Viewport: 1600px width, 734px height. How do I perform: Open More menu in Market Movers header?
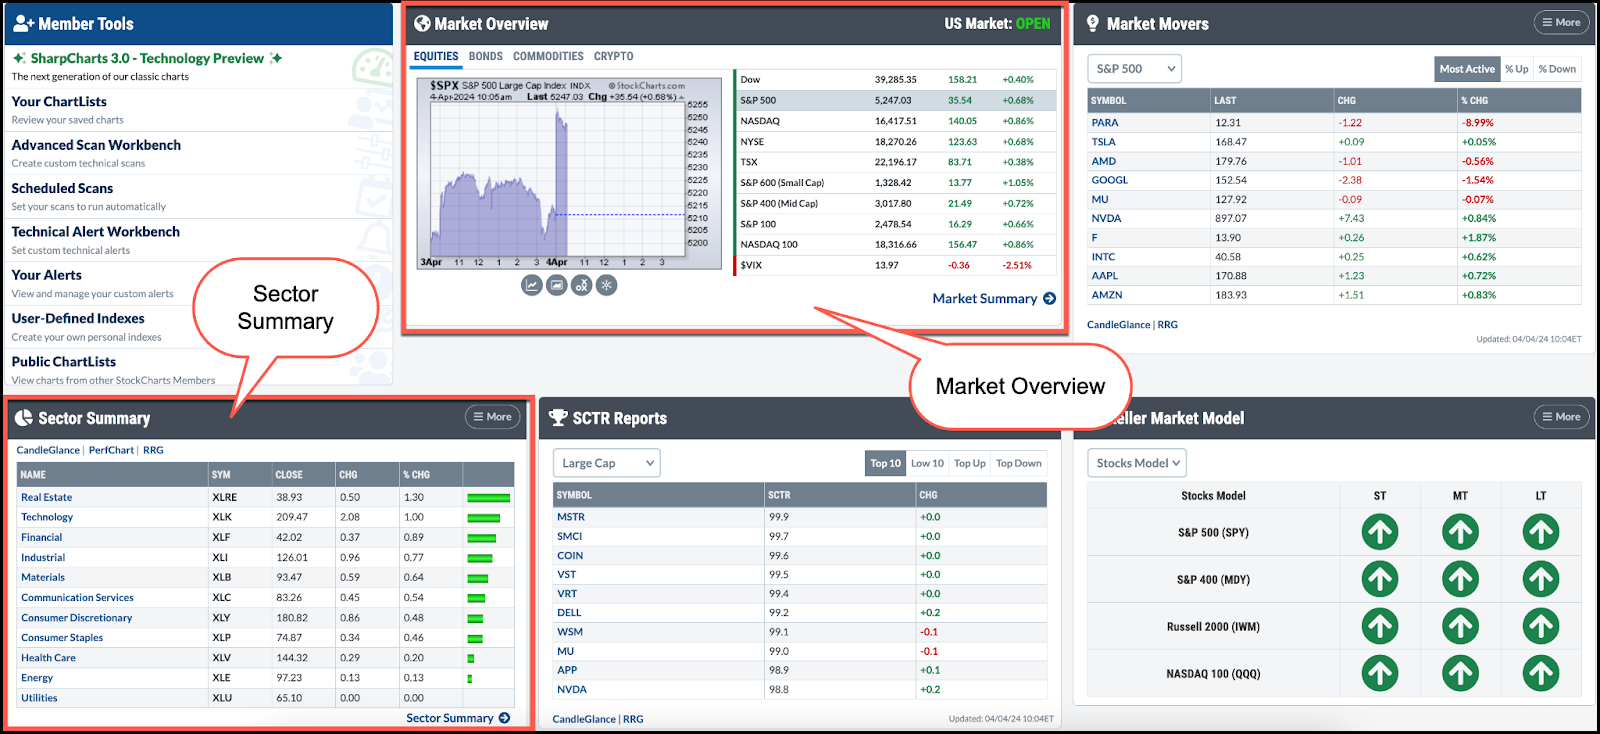[x=1561, y=22]
